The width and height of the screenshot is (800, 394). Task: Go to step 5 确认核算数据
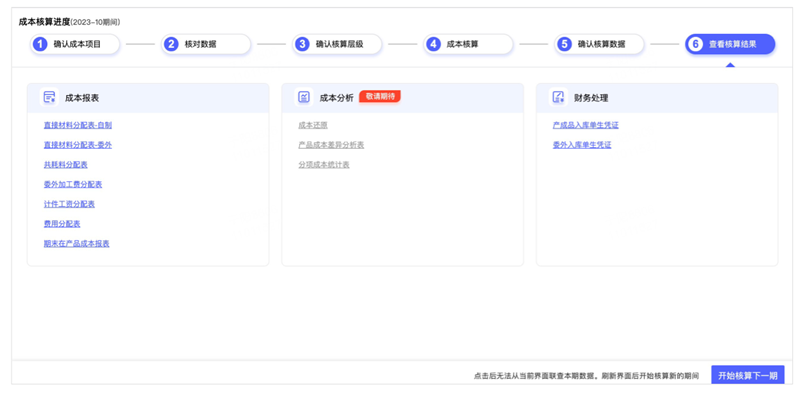click(x=599, y=44)
